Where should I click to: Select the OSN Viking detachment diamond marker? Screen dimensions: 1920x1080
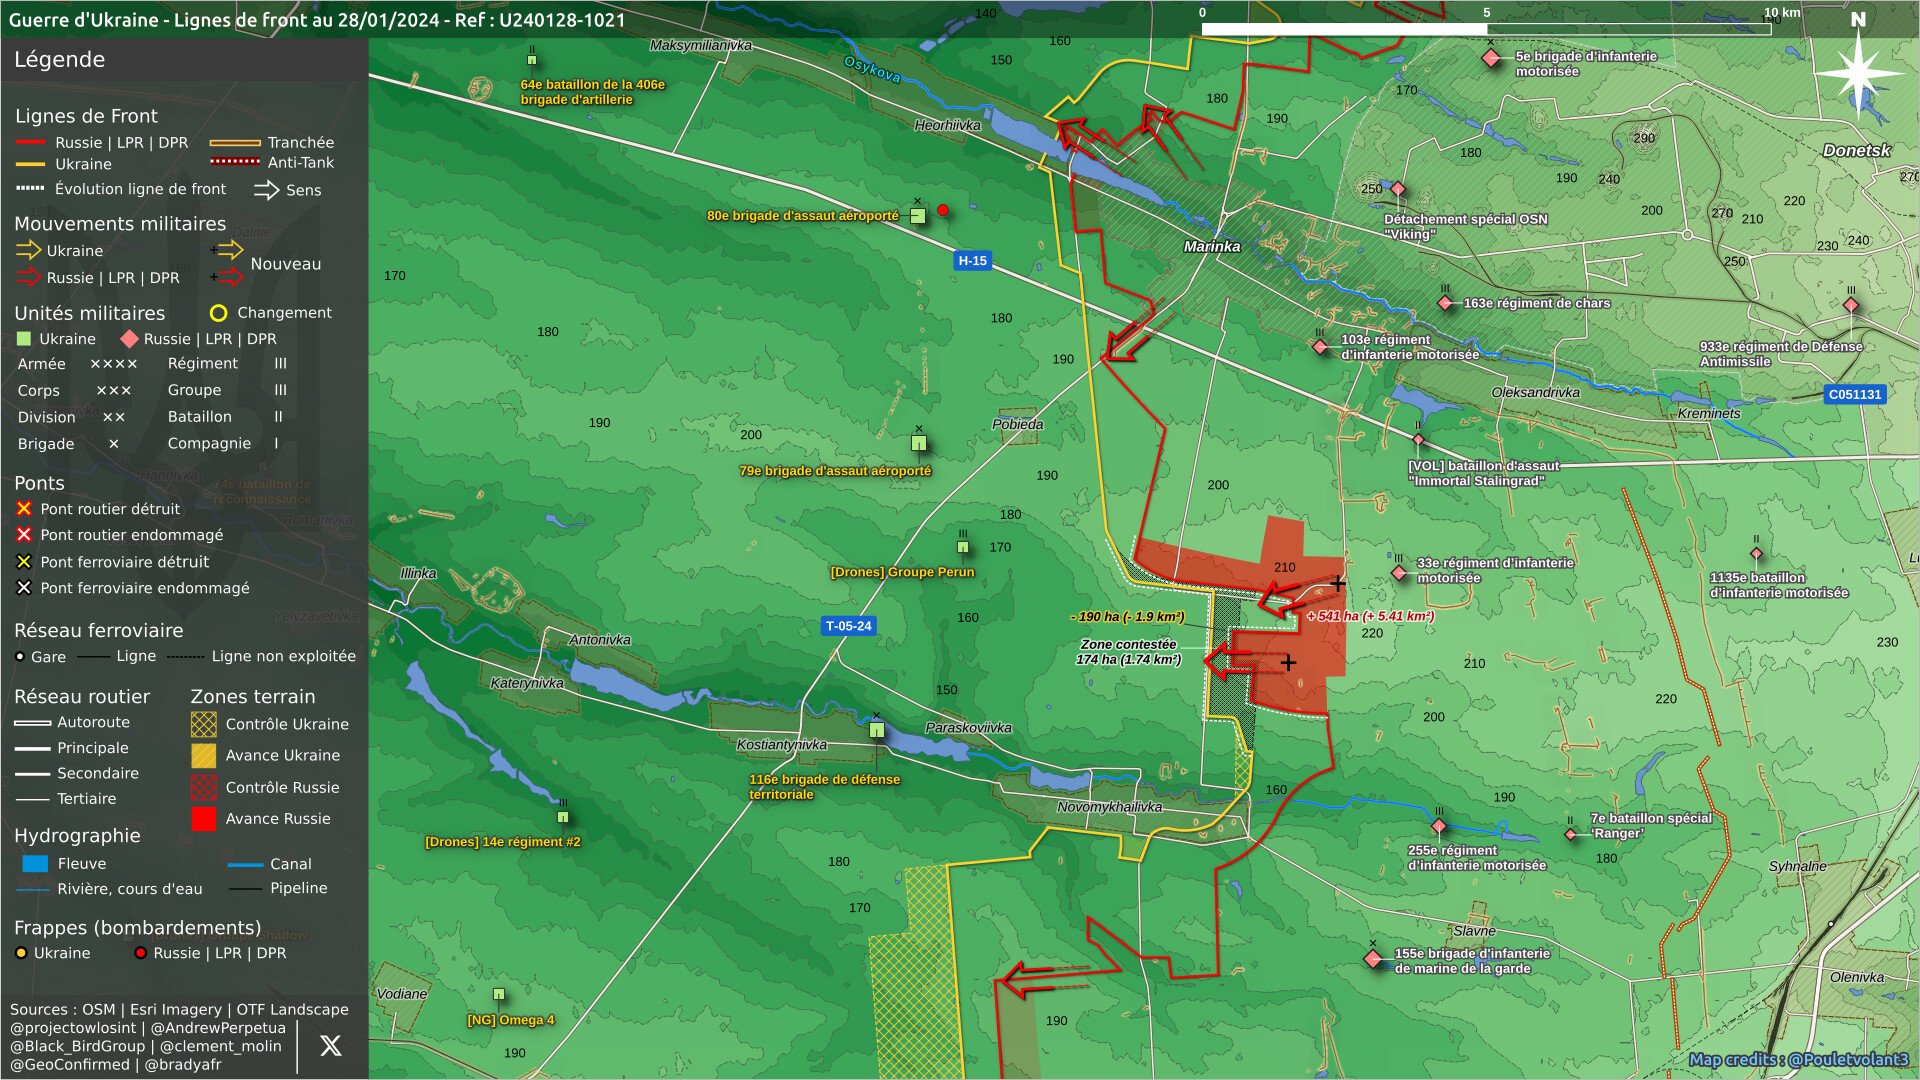(1398, 189)
